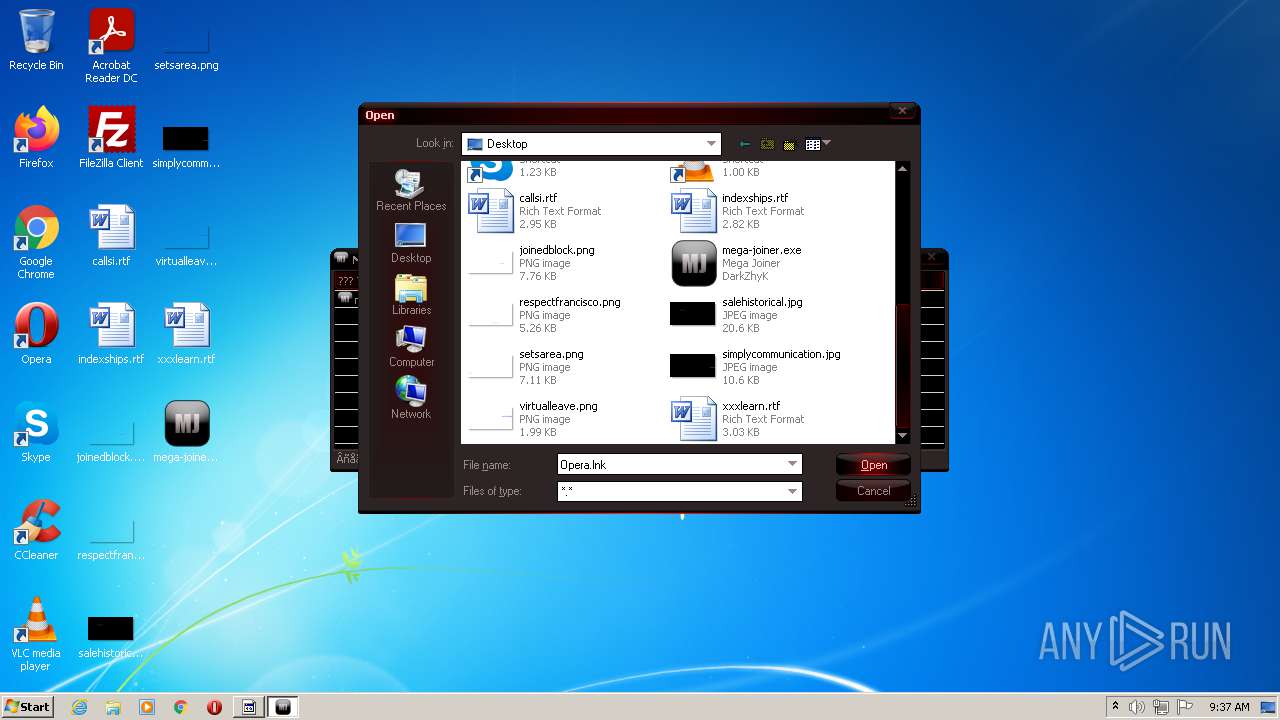Viewport: 1280px width, 720px height.
Task: Select xxxlearn.rtf desktop file icon
Action: pos(186,334)
